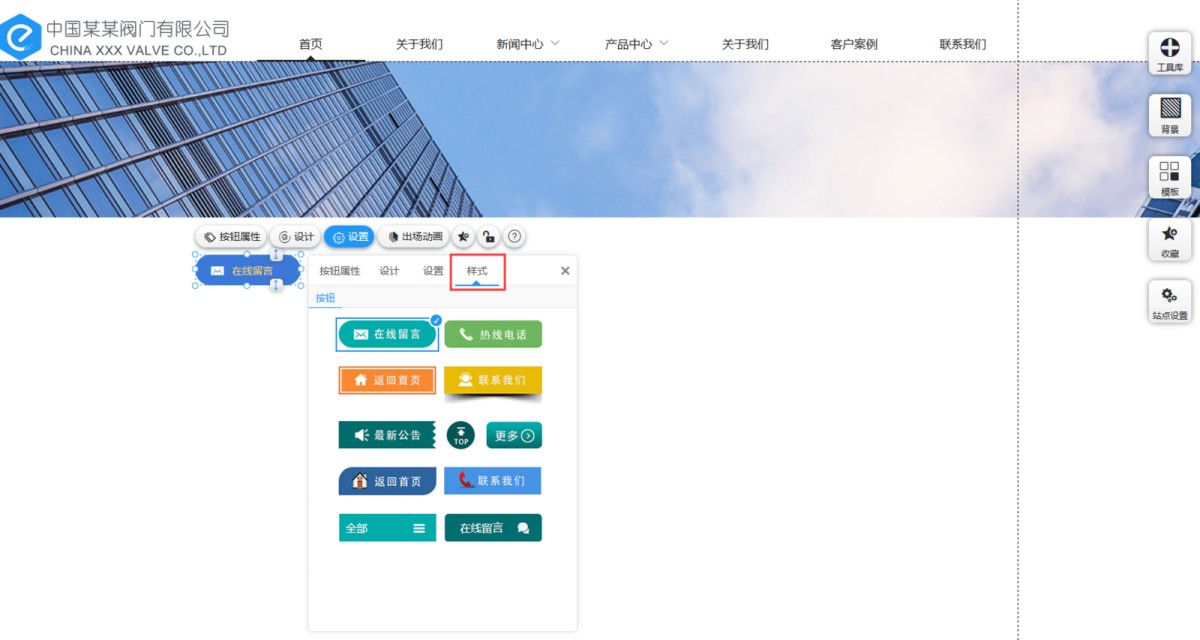Viewport: 1200px width, 640px height.
Task: Click the 按钮属性 toolbar button
Action: click(232, 237)
